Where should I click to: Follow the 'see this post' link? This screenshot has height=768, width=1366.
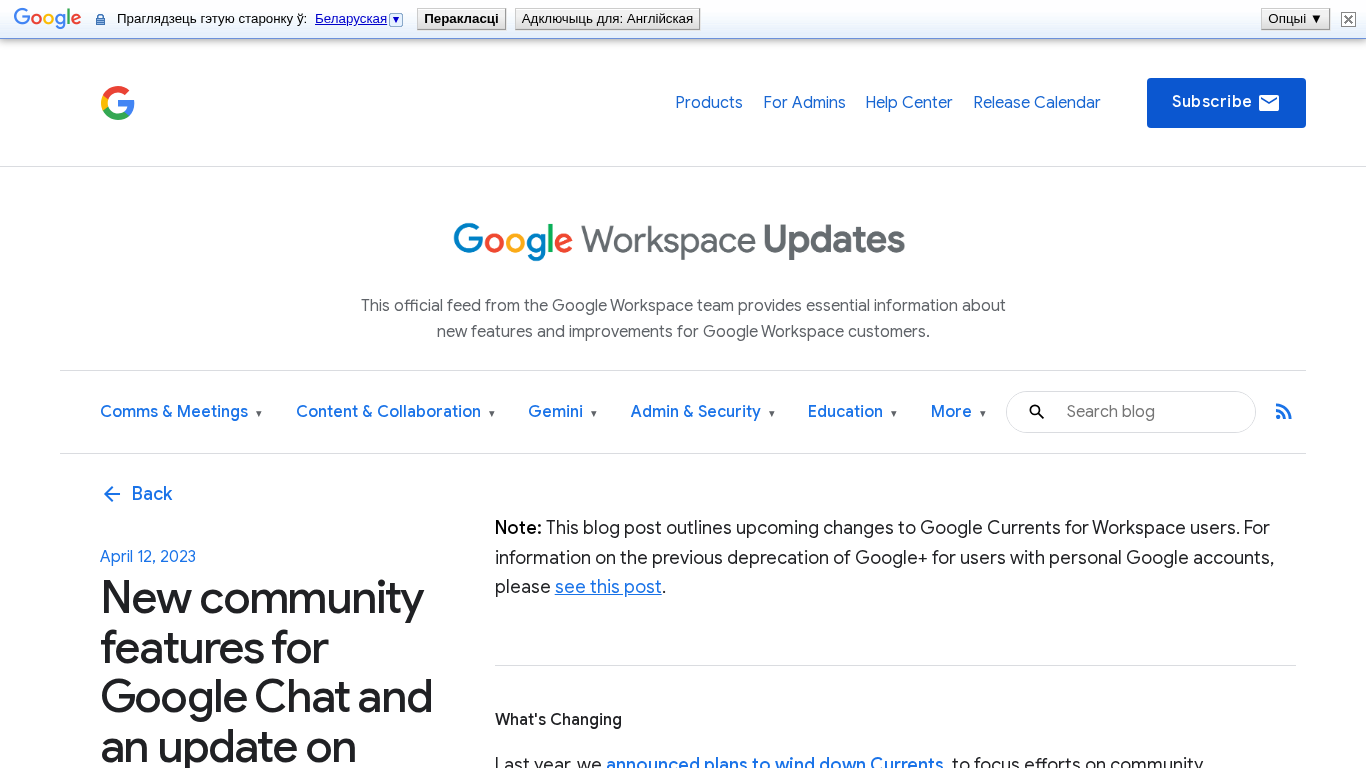tap(608, 587)
